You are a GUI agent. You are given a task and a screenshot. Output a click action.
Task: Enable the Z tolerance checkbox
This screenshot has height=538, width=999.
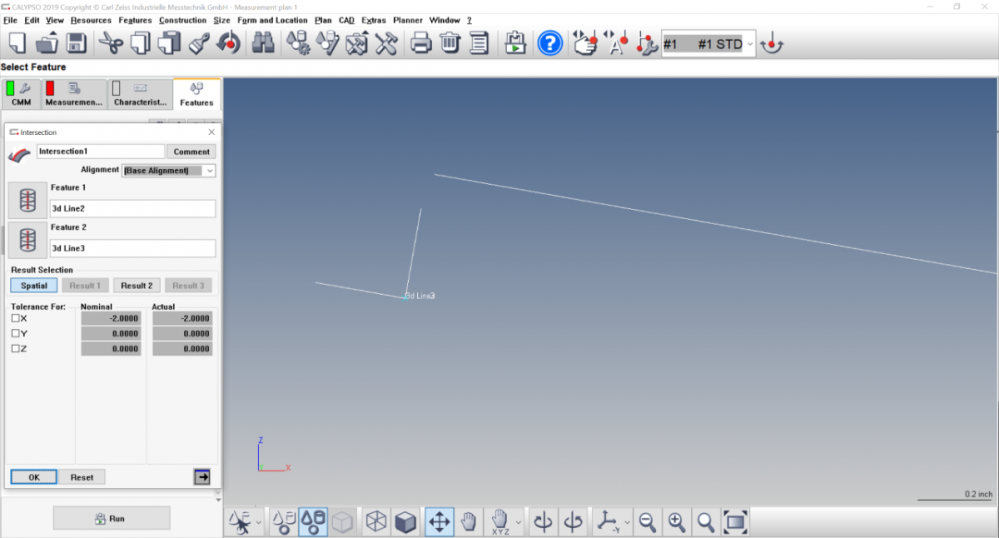[x=16, y=349]
